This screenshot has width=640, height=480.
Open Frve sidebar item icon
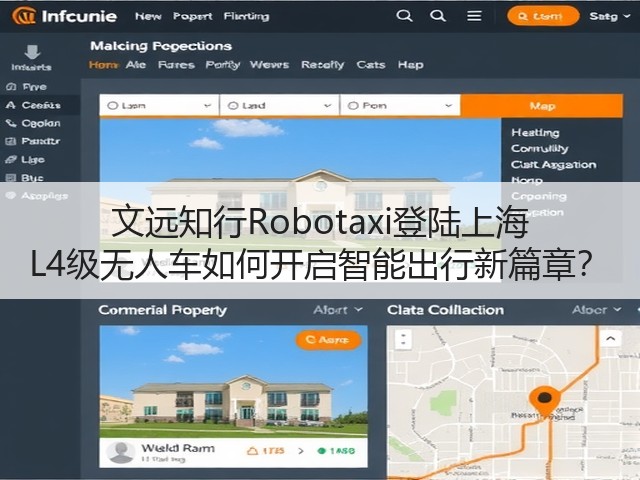pyautogui.click(x=11, y=87)
